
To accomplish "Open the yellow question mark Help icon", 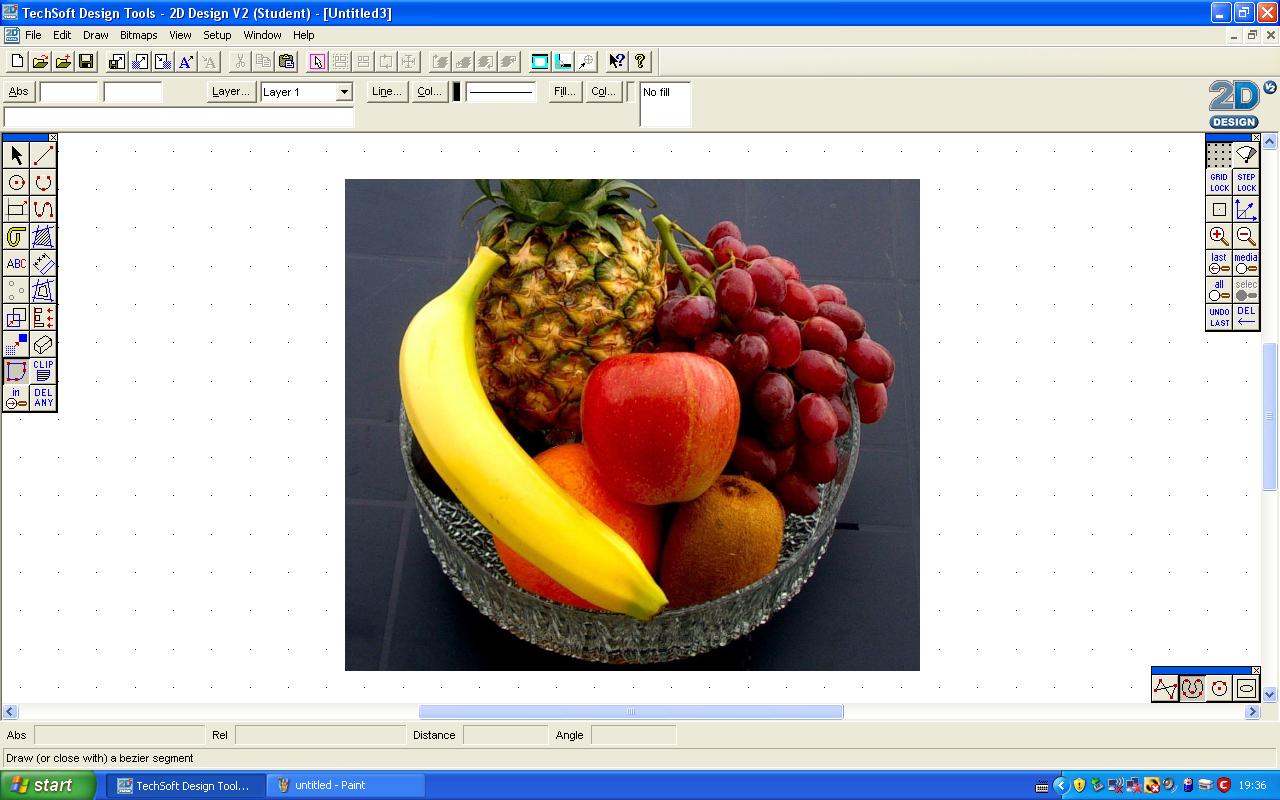I will tap(640, 61).
